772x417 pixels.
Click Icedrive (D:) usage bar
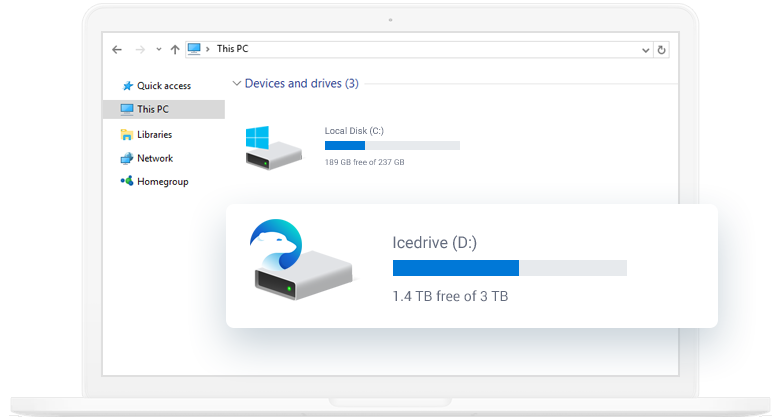coord(510,268)
